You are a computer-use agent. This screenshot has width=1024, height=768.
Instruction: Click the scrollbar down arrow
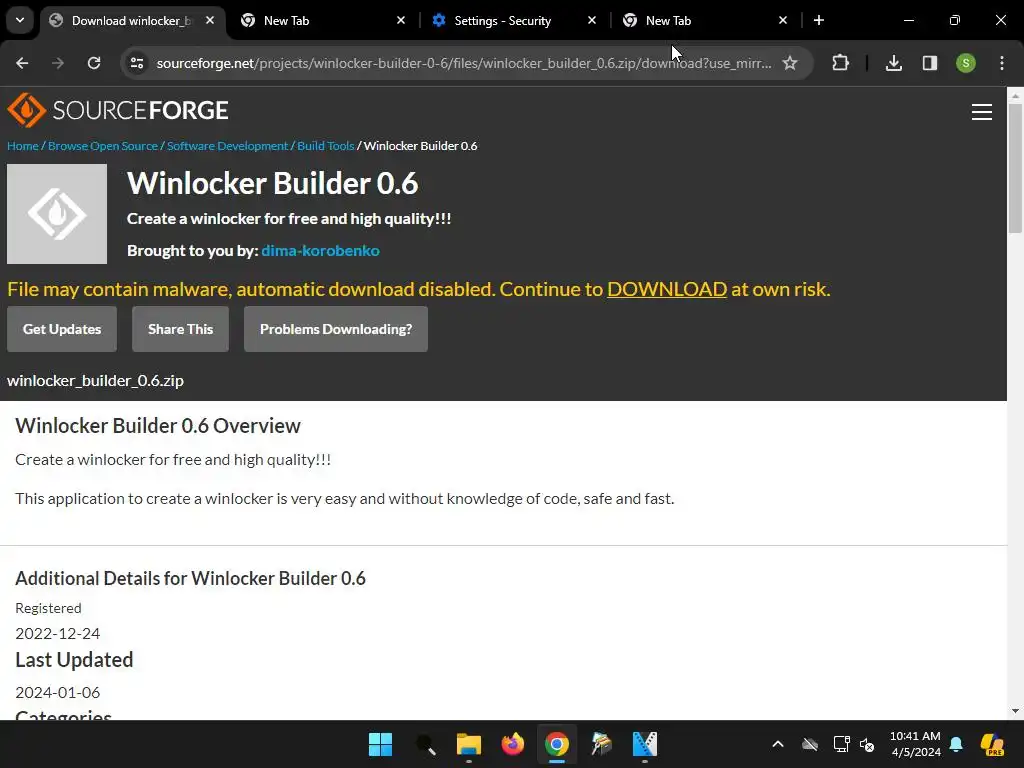[x=1015, y=711]
